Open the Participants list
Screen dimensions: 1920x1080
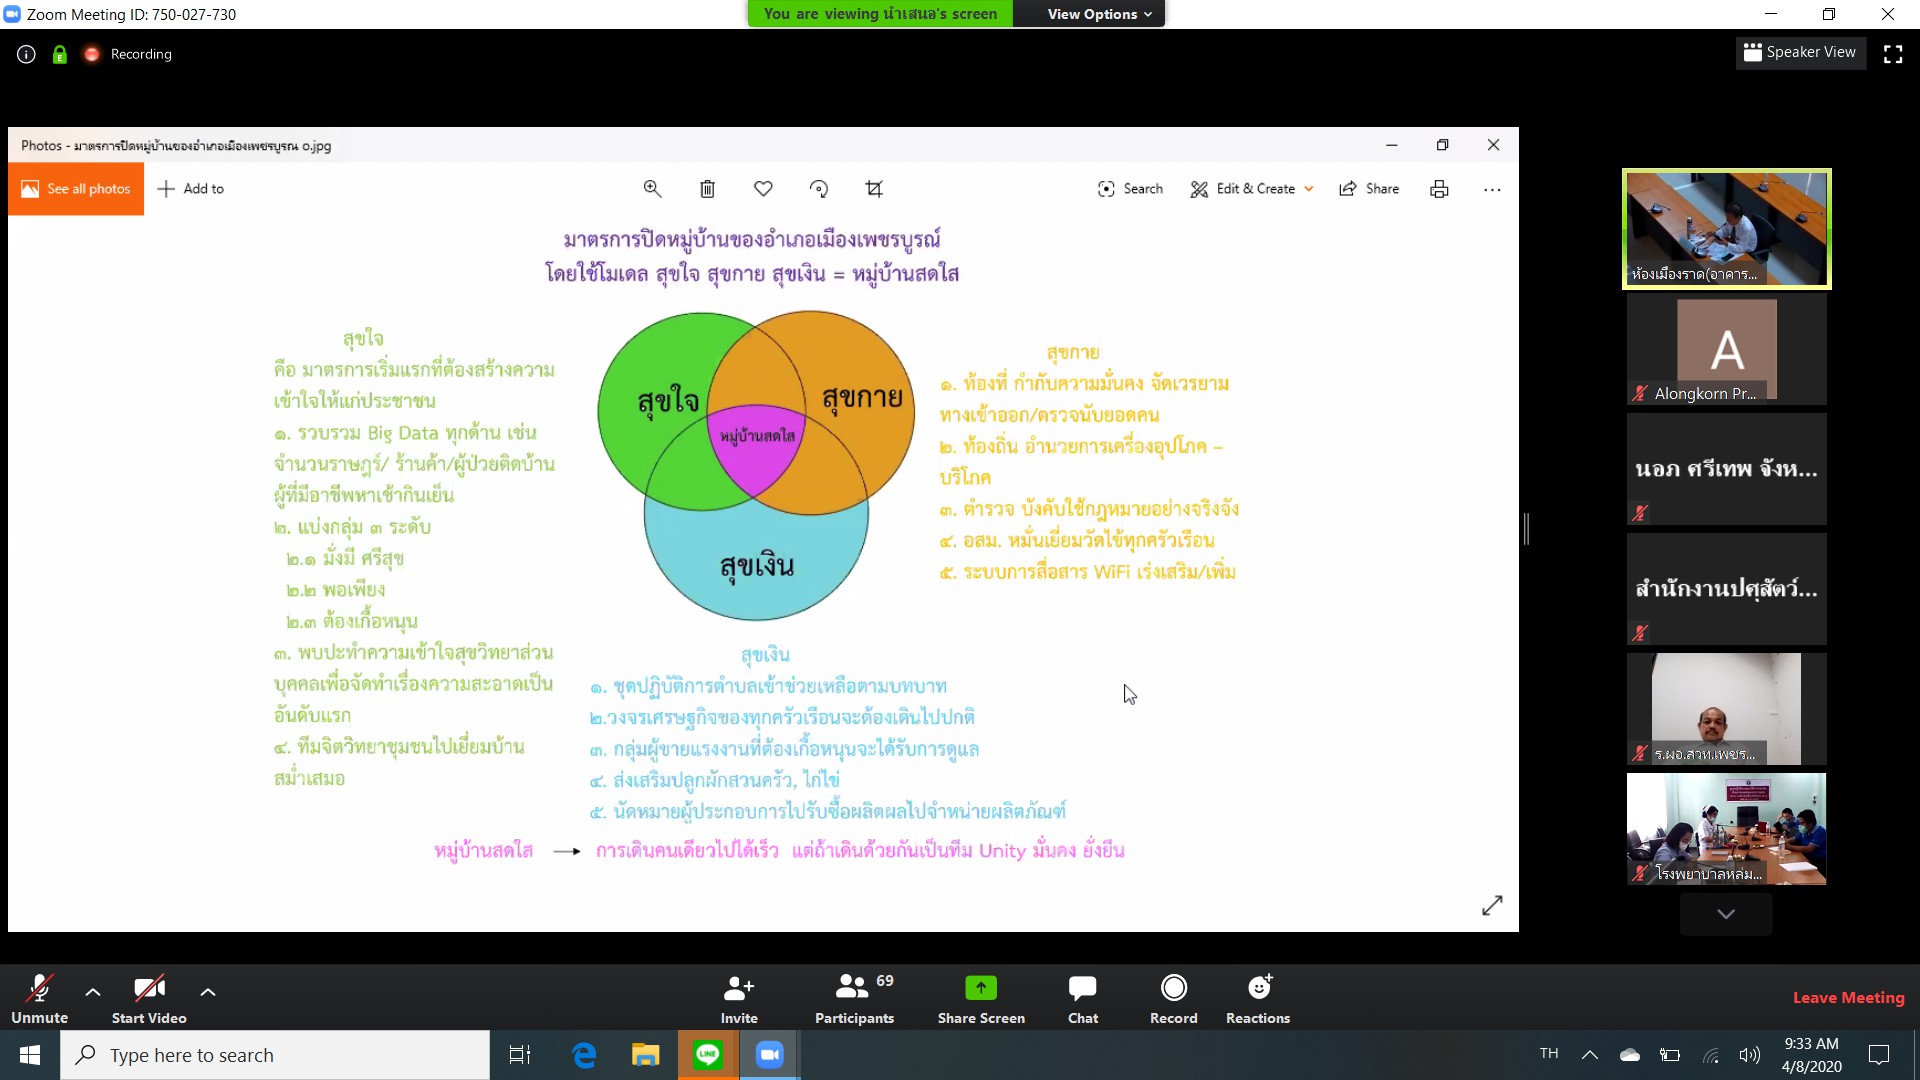(853, 989)
